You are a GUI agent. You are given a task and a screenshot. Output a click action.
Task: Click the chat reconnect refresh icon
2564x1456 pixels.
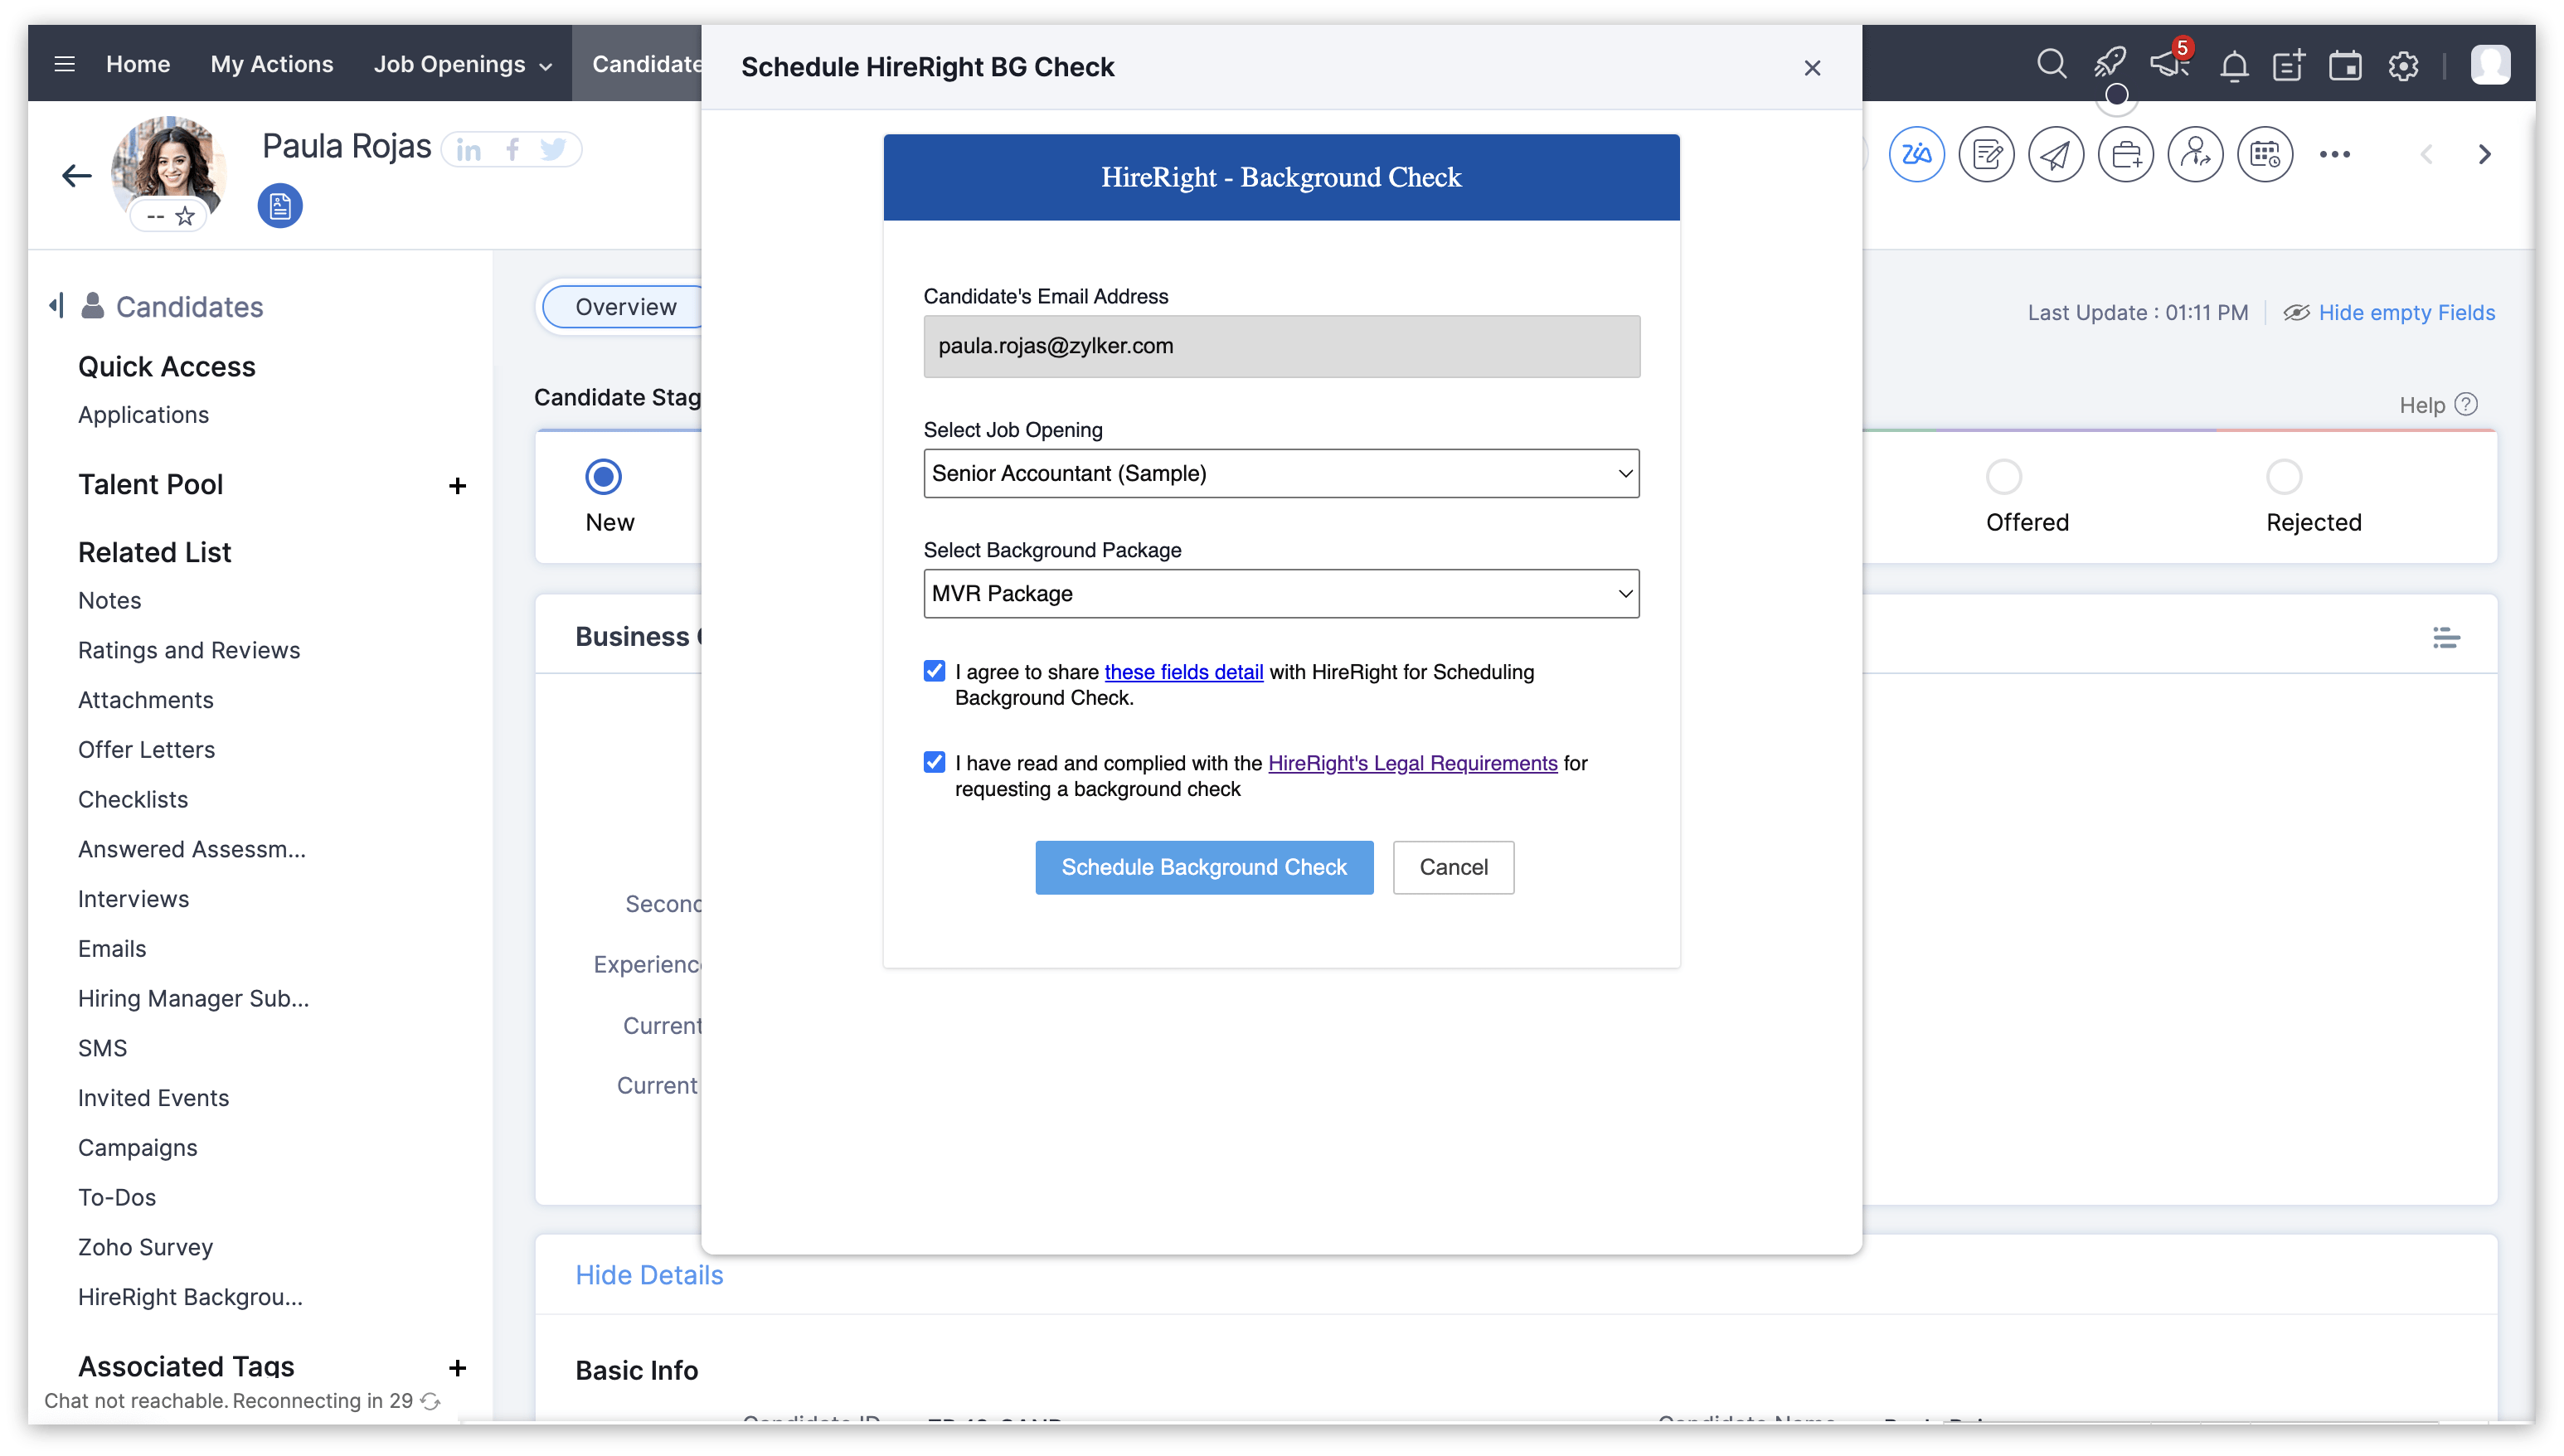click(431, 1401)
